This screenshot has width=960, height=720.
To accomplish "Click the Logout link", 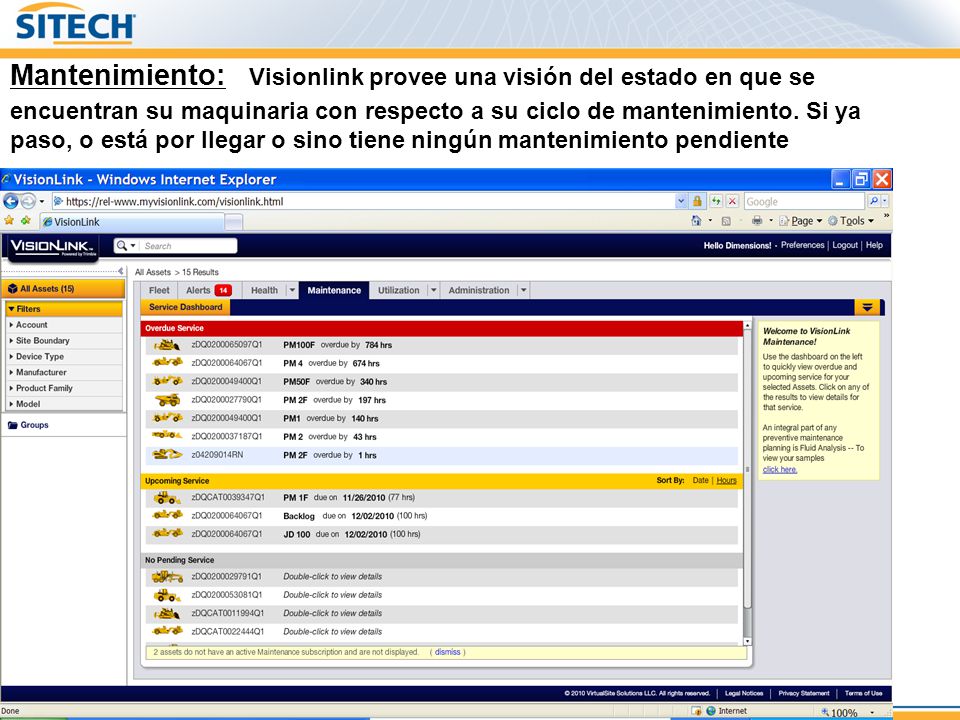I will pyautogui.click(x=845, y=245).
